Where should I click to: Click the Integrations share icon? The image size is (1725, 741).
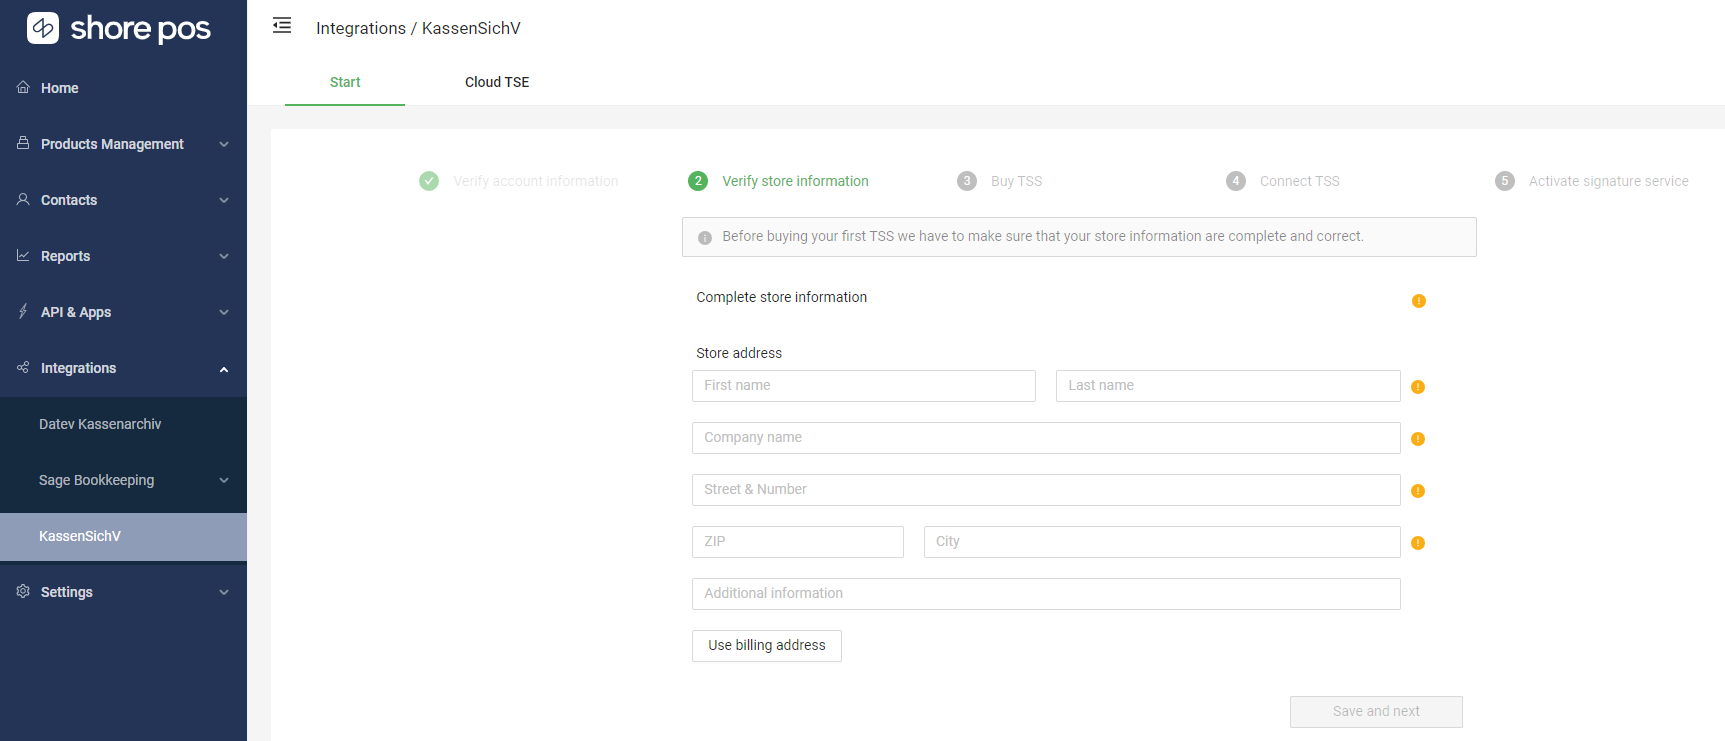pos(23,367)
